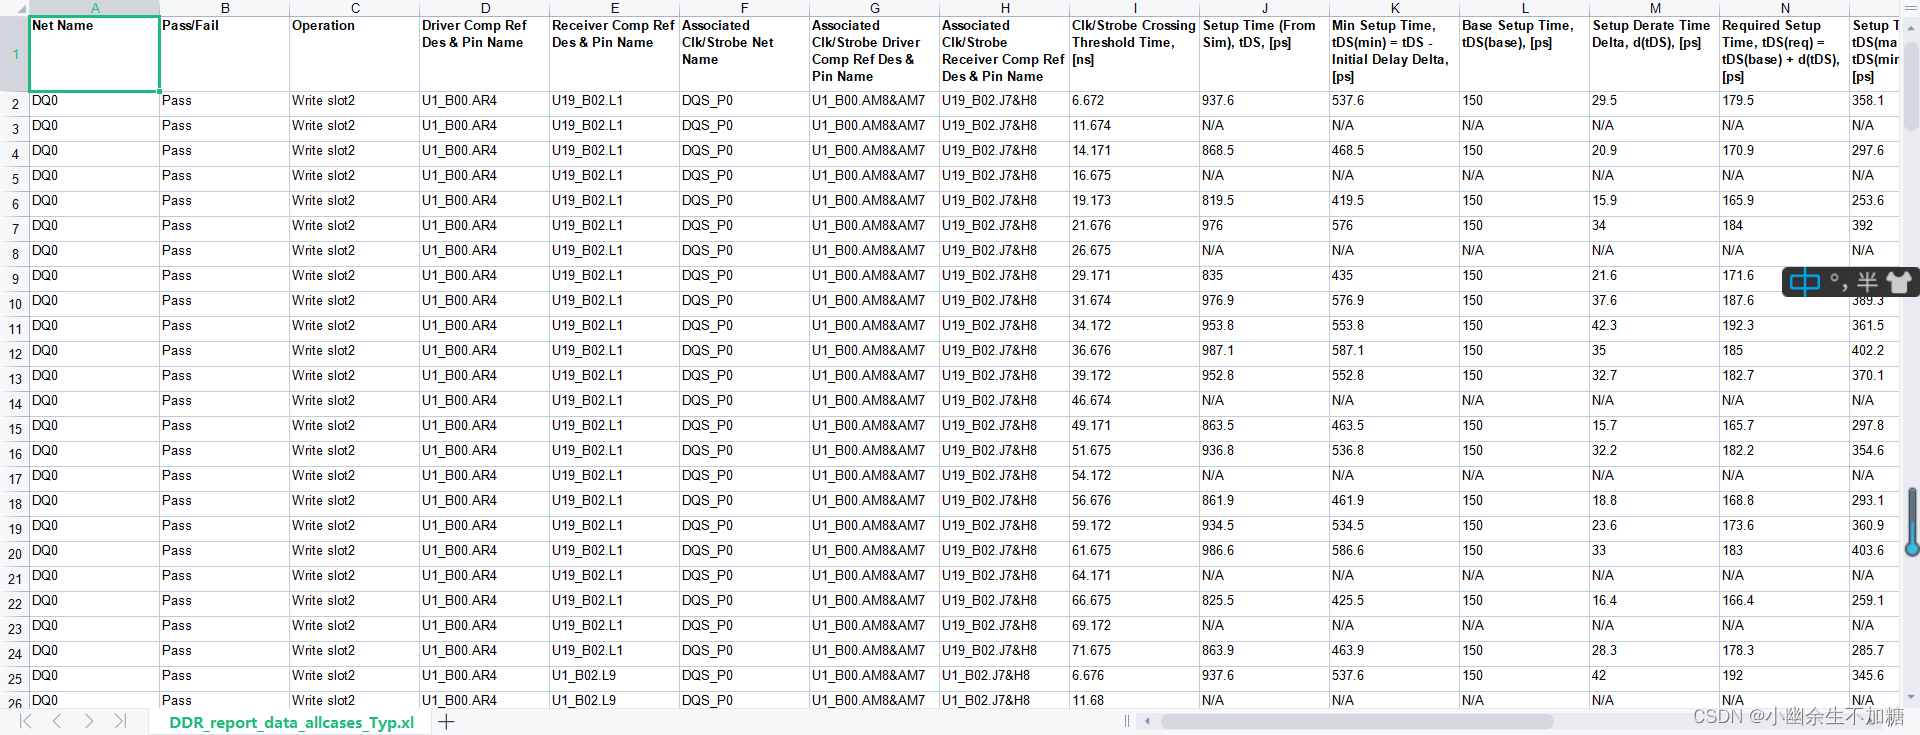Select column G header
The image size is (1920, 735).
tap(875, 7)
